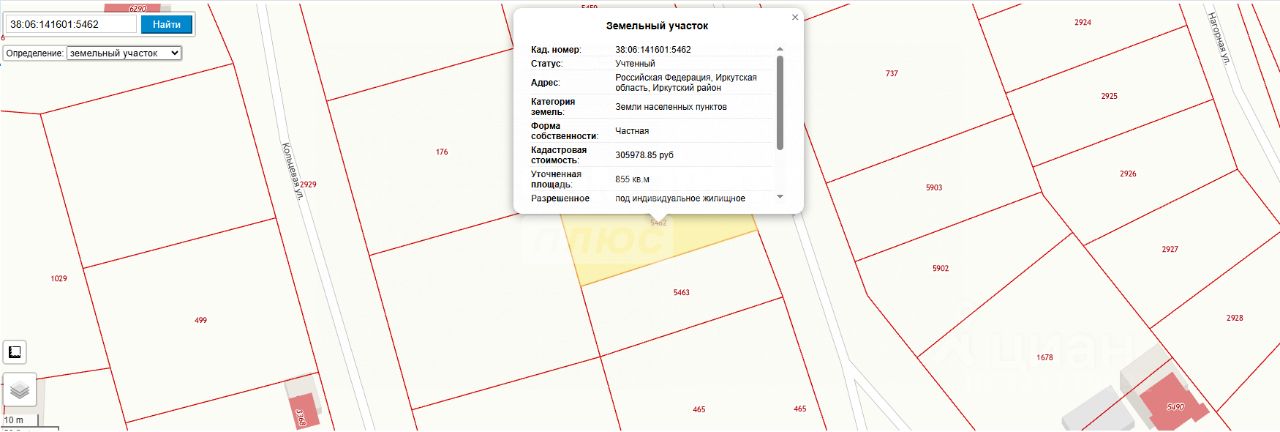Click the popup scrollbar thumb
This screenshot has width=1280, height=432.
point(780,102)
